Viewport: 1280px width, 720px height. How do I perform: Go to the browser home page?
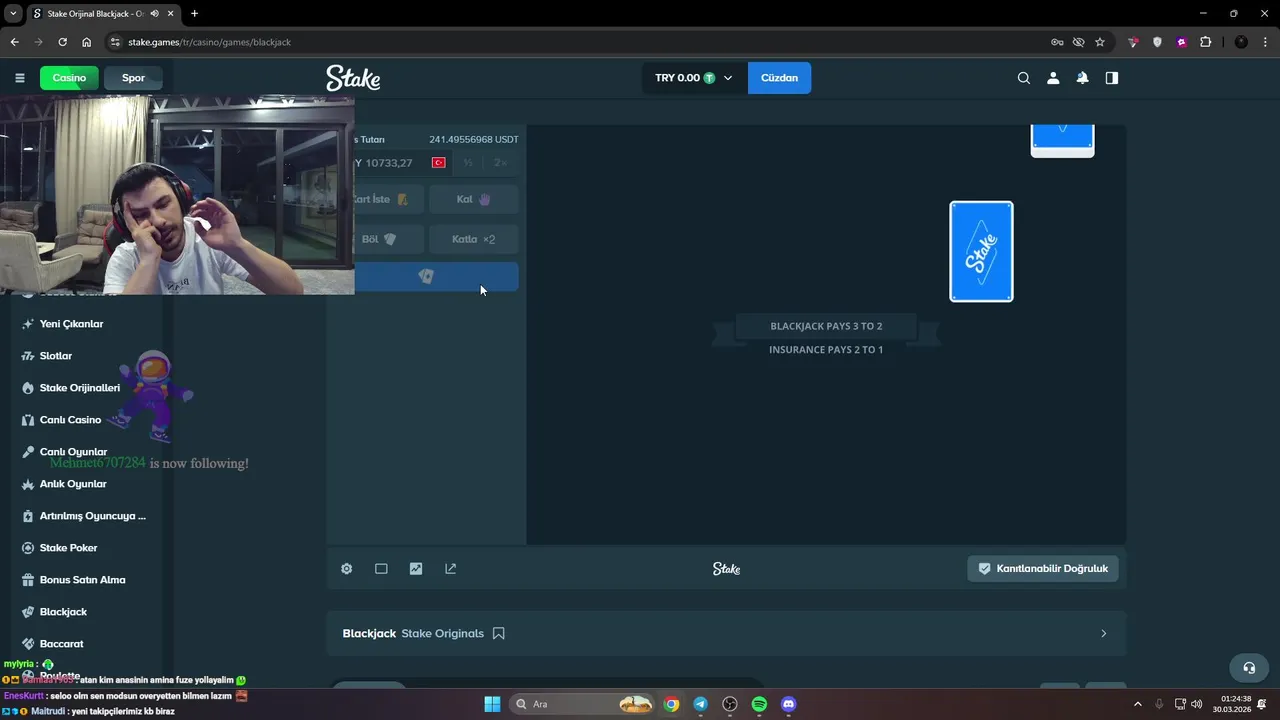point(86,42)
